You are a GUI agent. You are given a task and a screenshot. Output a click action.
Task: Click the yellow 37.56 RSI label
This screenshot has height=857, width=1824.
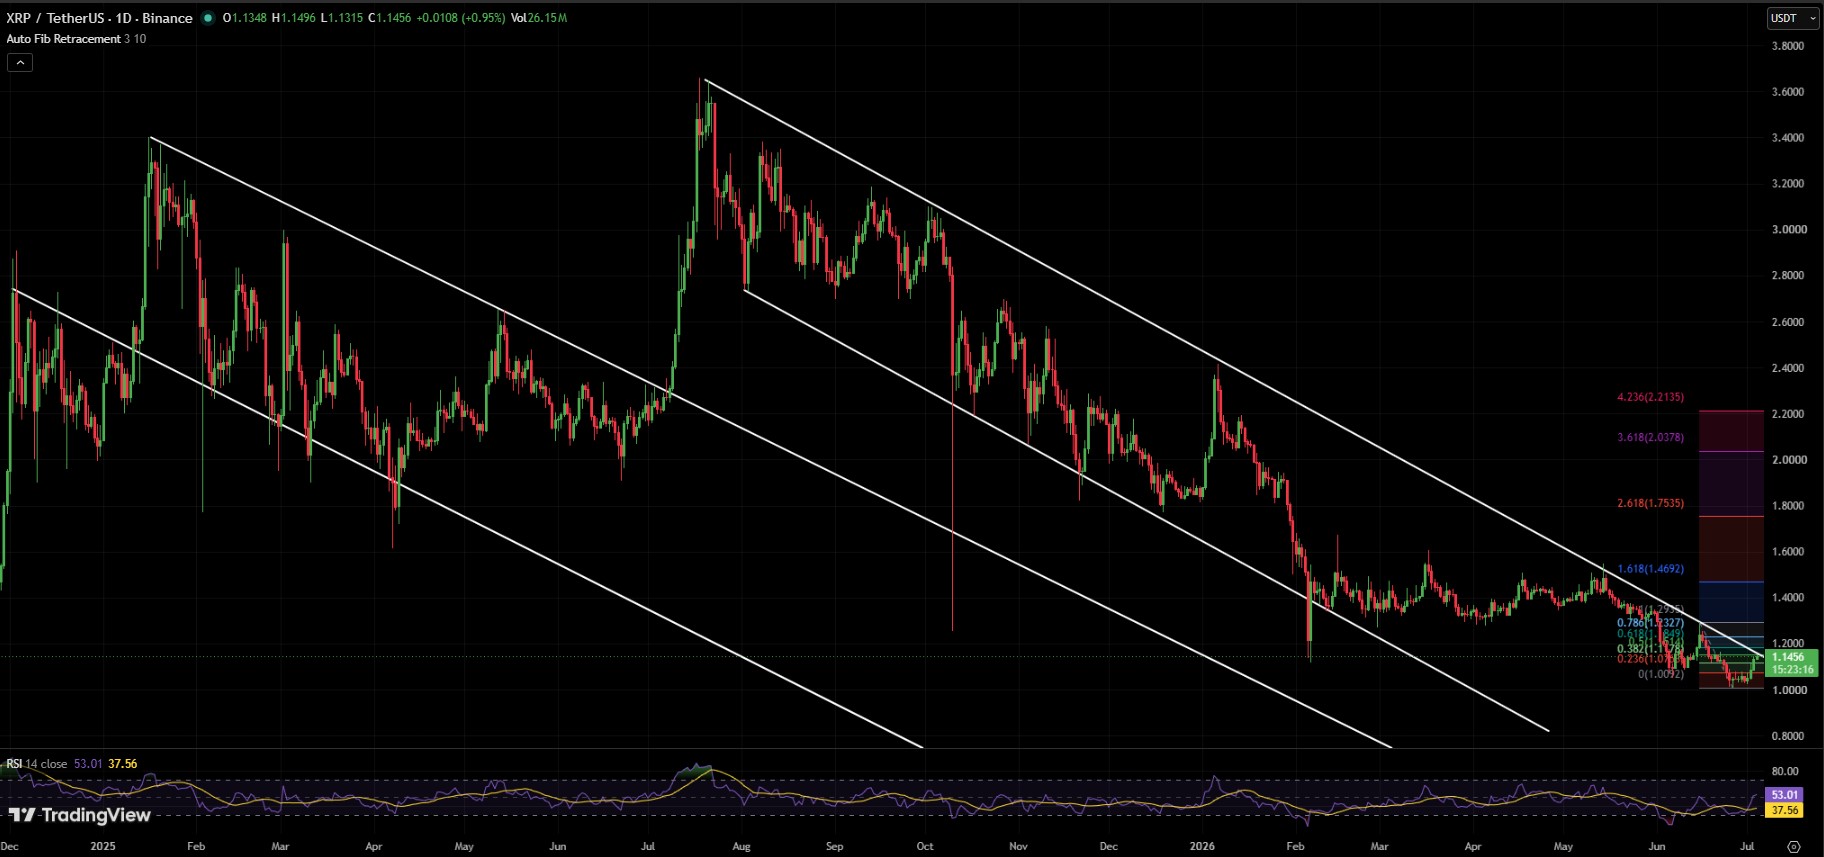(1785, 810)
